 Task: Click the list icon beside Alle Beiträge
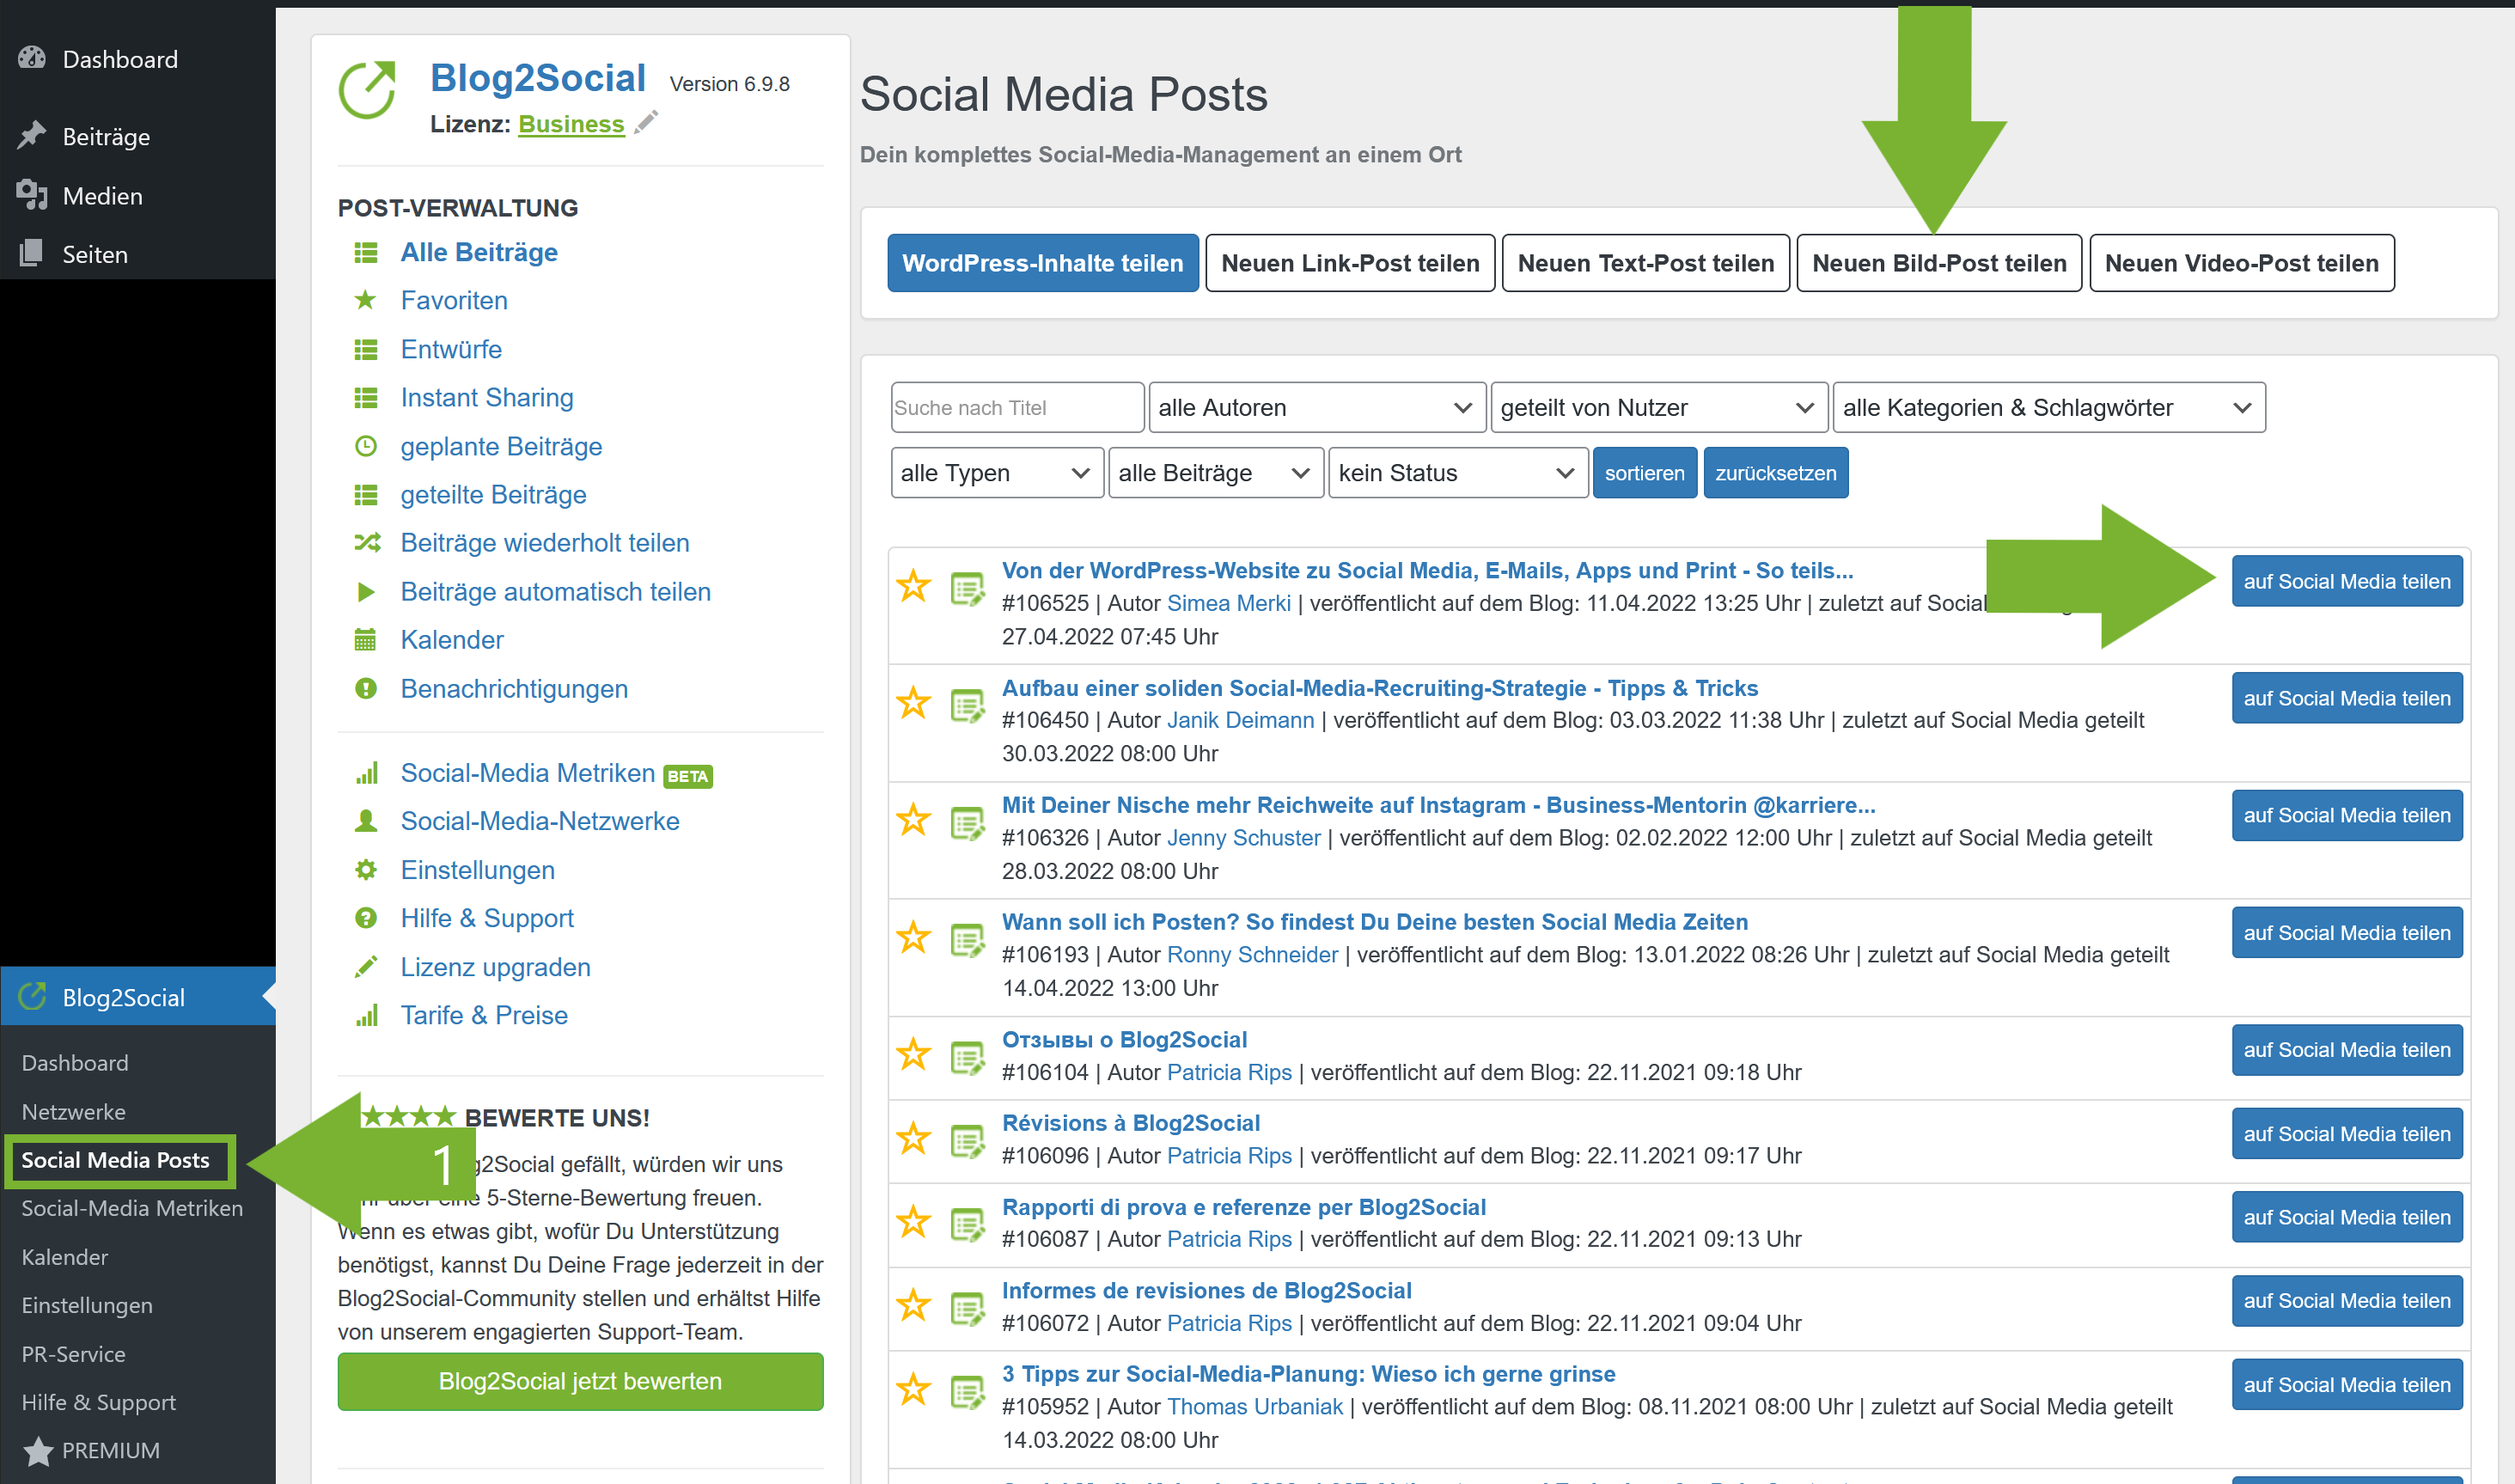coord(366,253)
